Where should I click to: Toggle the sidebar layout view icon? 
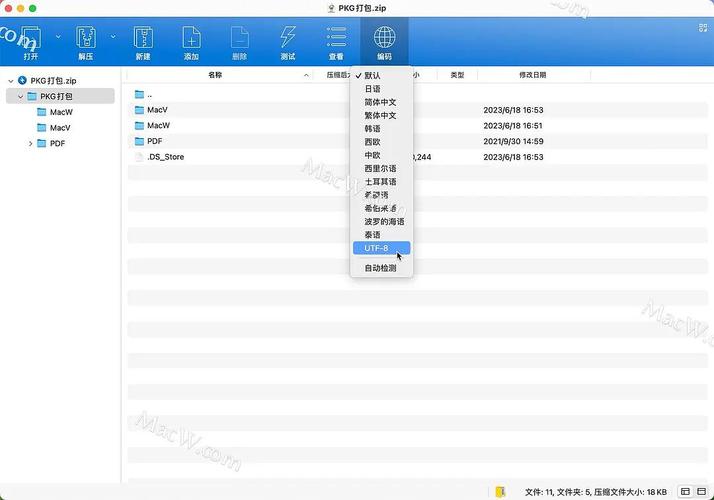click(685, 491)
